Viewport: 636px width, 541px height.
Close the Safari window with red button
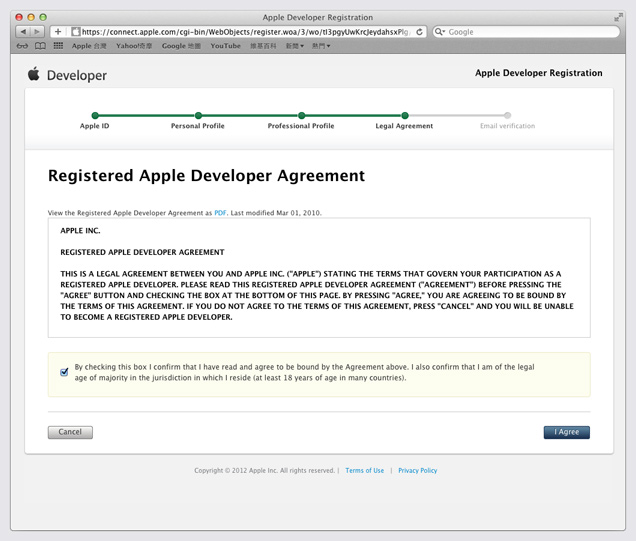tap(19, 17)
